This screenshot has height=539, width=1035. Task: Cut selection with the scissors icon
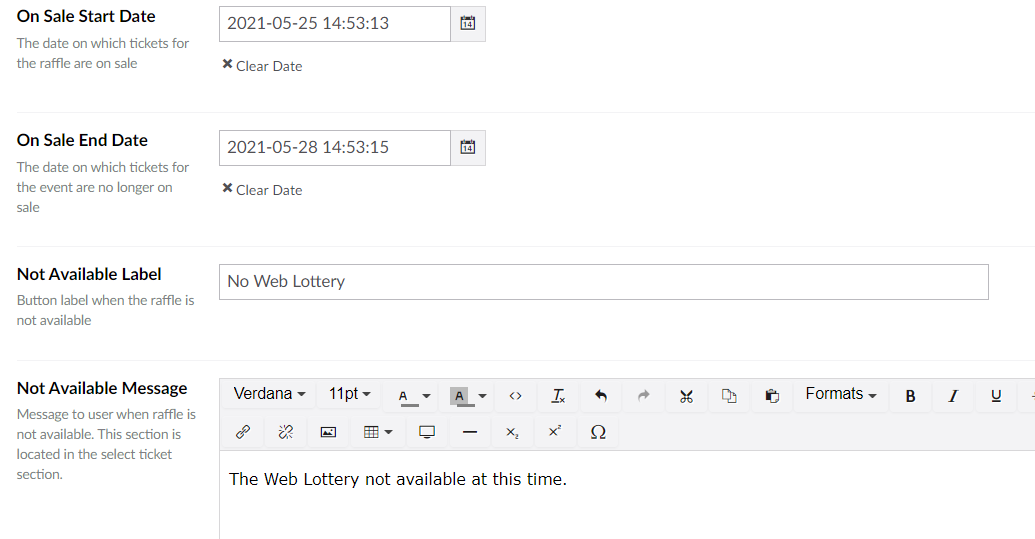(x=686, y=396)
